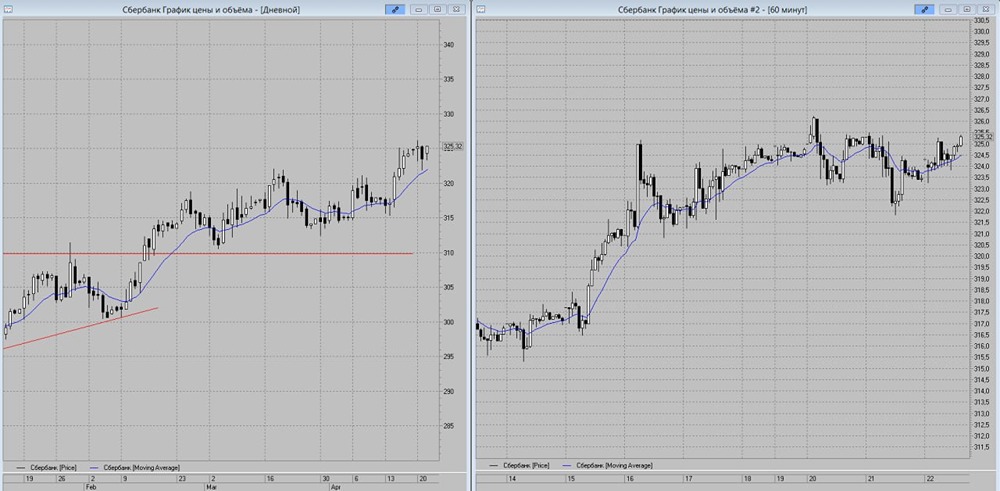Screen dimensions: 1000x491
Task: Click the 325.32 current price label on the daily chart axis
Action: (453, 147)
